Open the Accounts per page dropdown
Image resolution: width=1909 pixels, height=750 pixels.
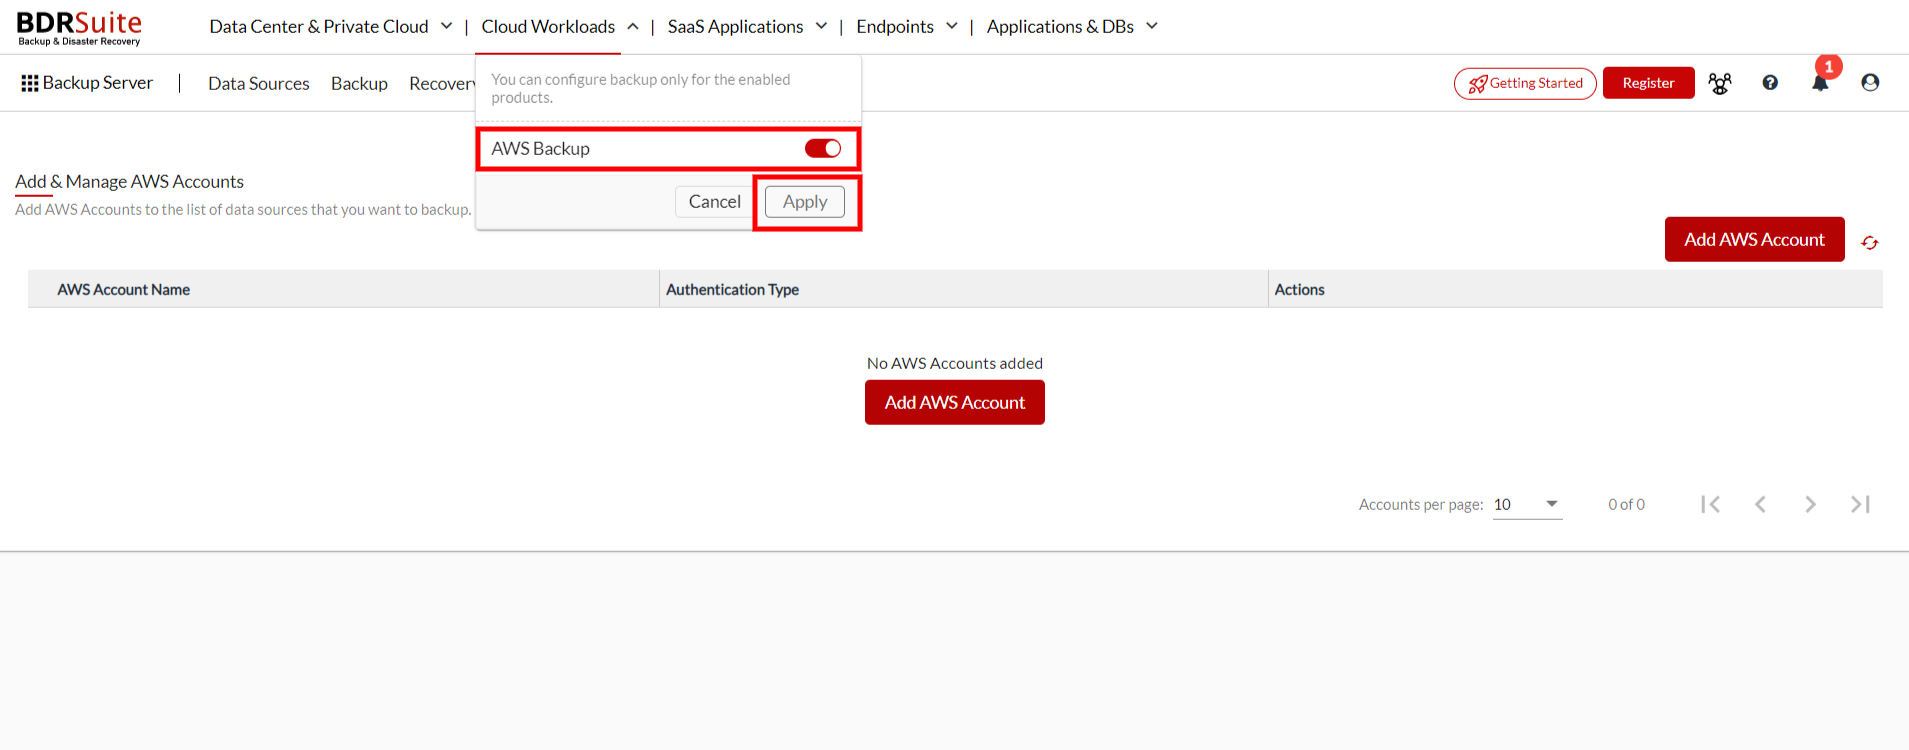click(1527, 504)
